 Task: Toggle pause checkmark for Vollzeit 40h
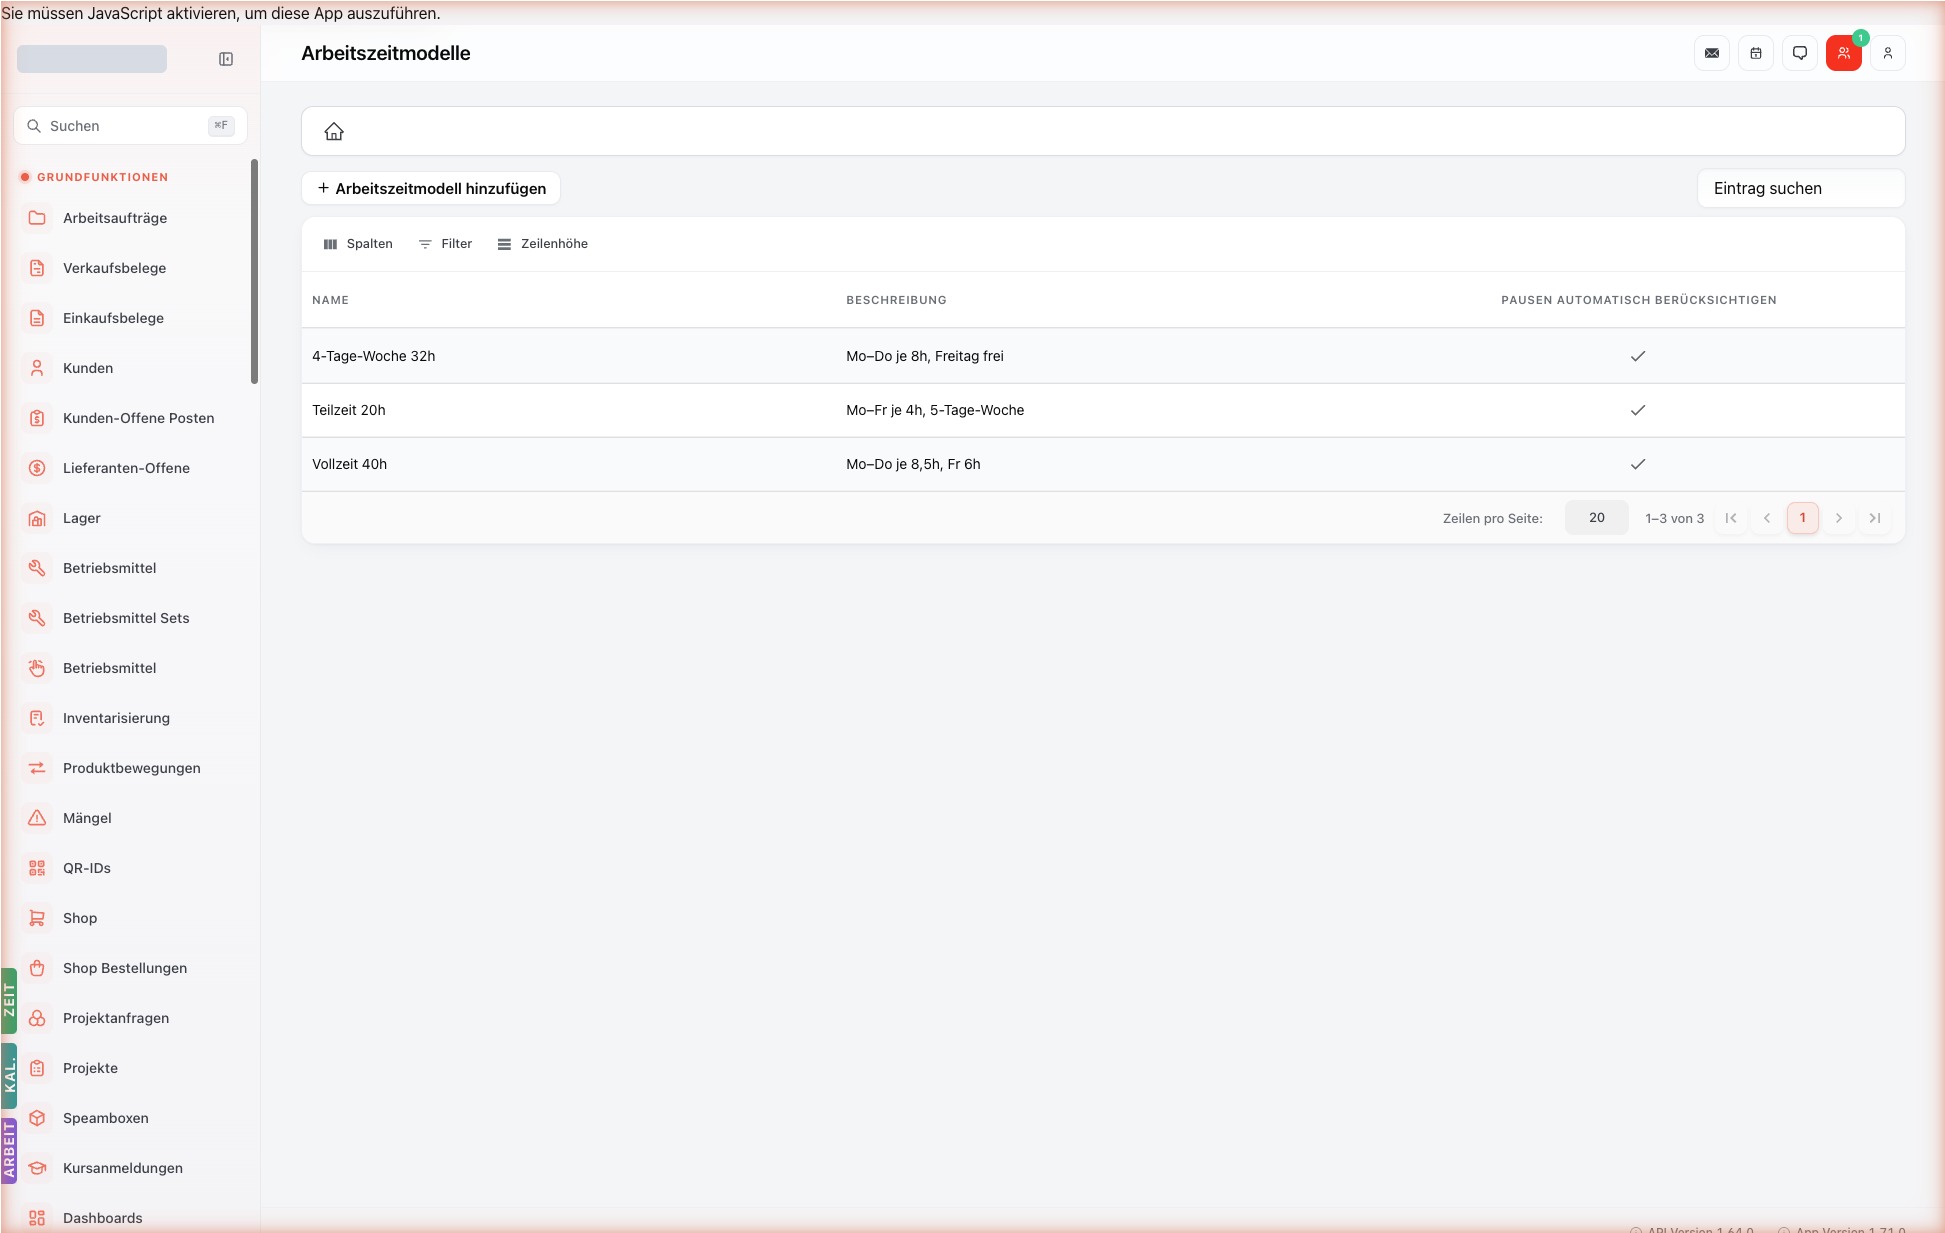click(x=1638, y=464)
